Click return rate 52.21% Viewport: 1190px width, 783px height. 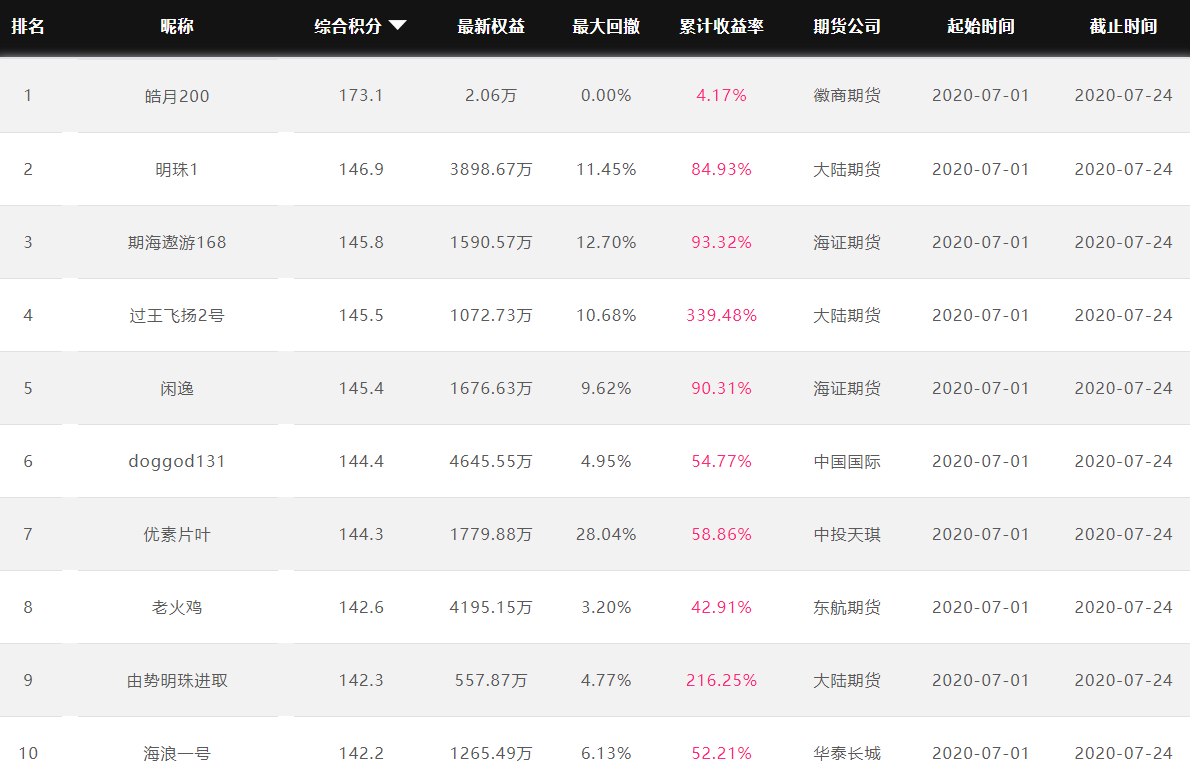721,753
